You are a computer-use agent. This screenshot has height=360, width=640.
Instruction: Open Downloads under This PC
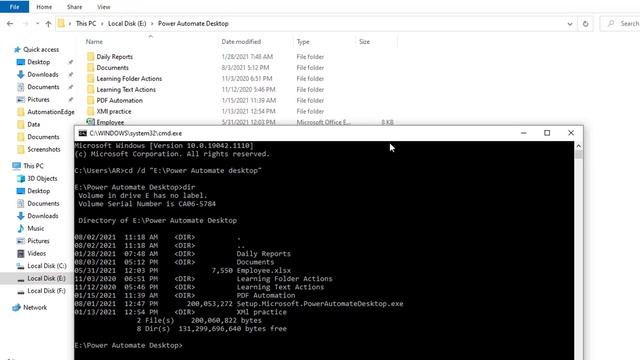(42, 216)
